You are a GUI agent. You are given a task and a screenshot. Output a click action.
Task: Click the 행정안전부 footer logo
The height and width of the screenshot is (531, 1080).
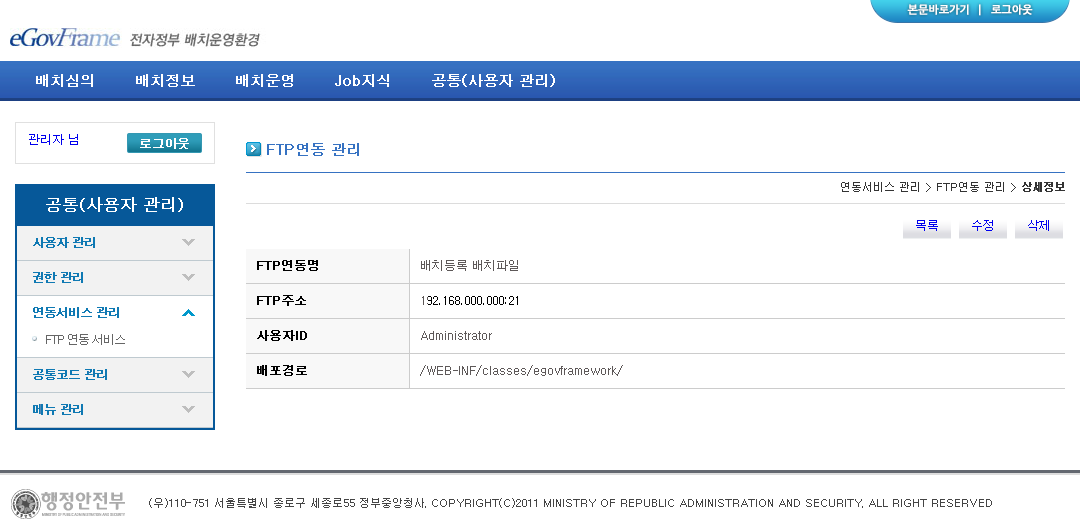(x=68, y=502)
